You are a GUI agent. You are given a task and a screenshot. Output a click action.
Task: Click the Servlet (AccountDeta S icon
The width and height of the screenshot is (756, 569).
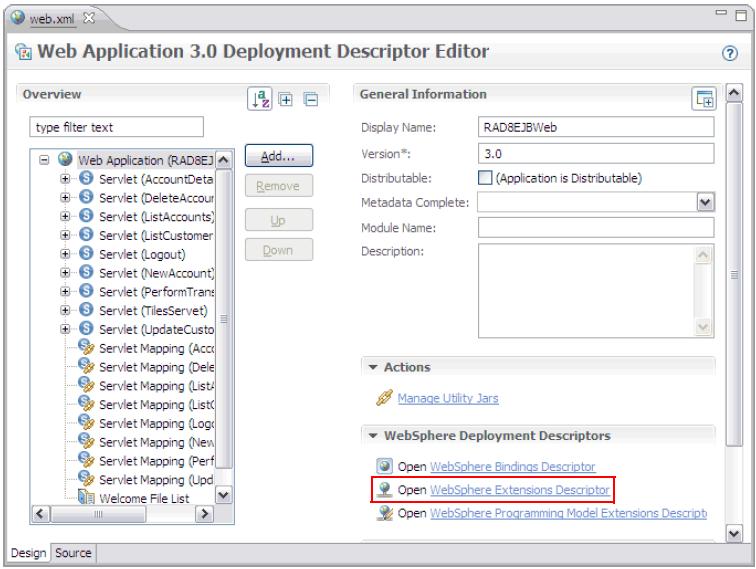[x=86, y=178]
